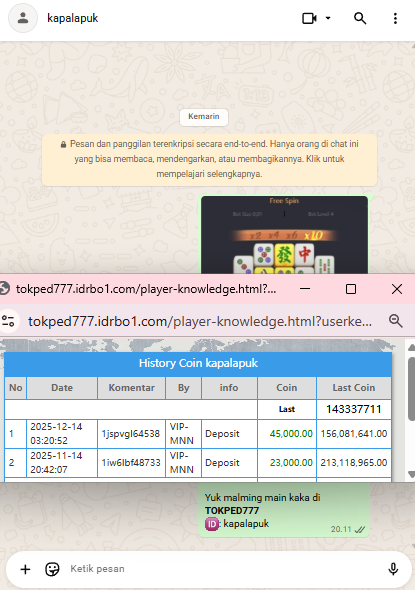Click VIP-MNN cell in row 1
415x590 pixels.
point(184,433)
